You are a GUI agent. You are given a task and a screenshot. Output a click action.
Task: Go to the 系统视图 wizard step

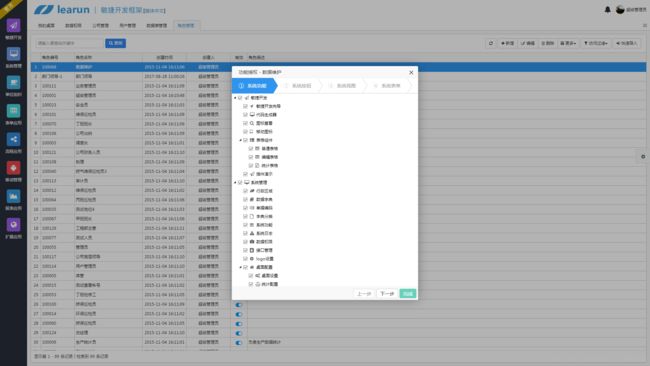pyautogui.click(x=343, y=86)
